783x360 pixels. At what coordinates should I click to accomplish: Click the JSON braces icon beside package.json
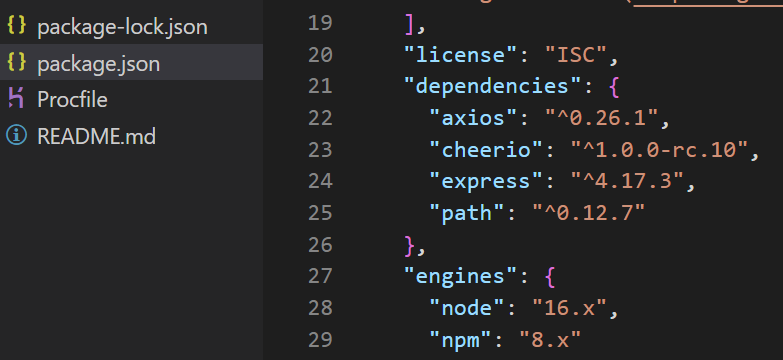point(16,62)
